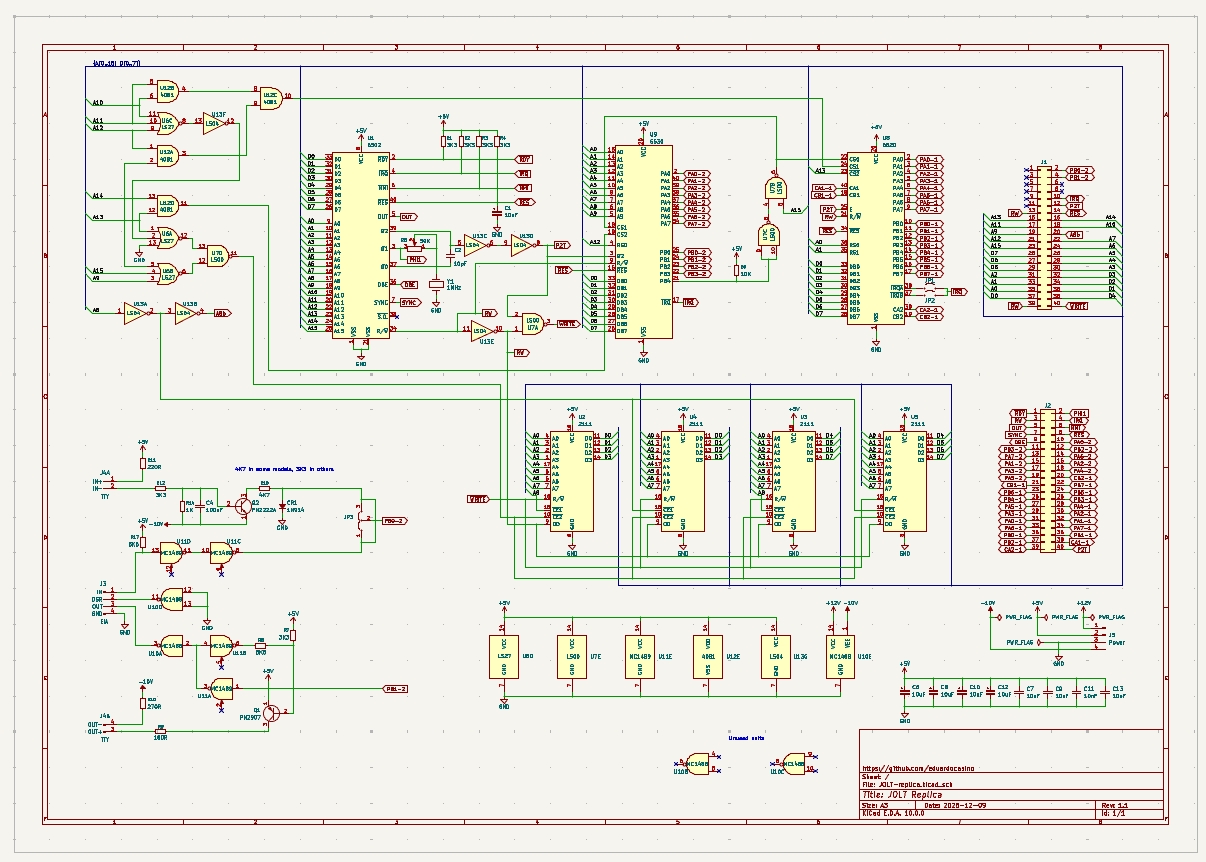Click the PB1-2 global label

(397, 689)
